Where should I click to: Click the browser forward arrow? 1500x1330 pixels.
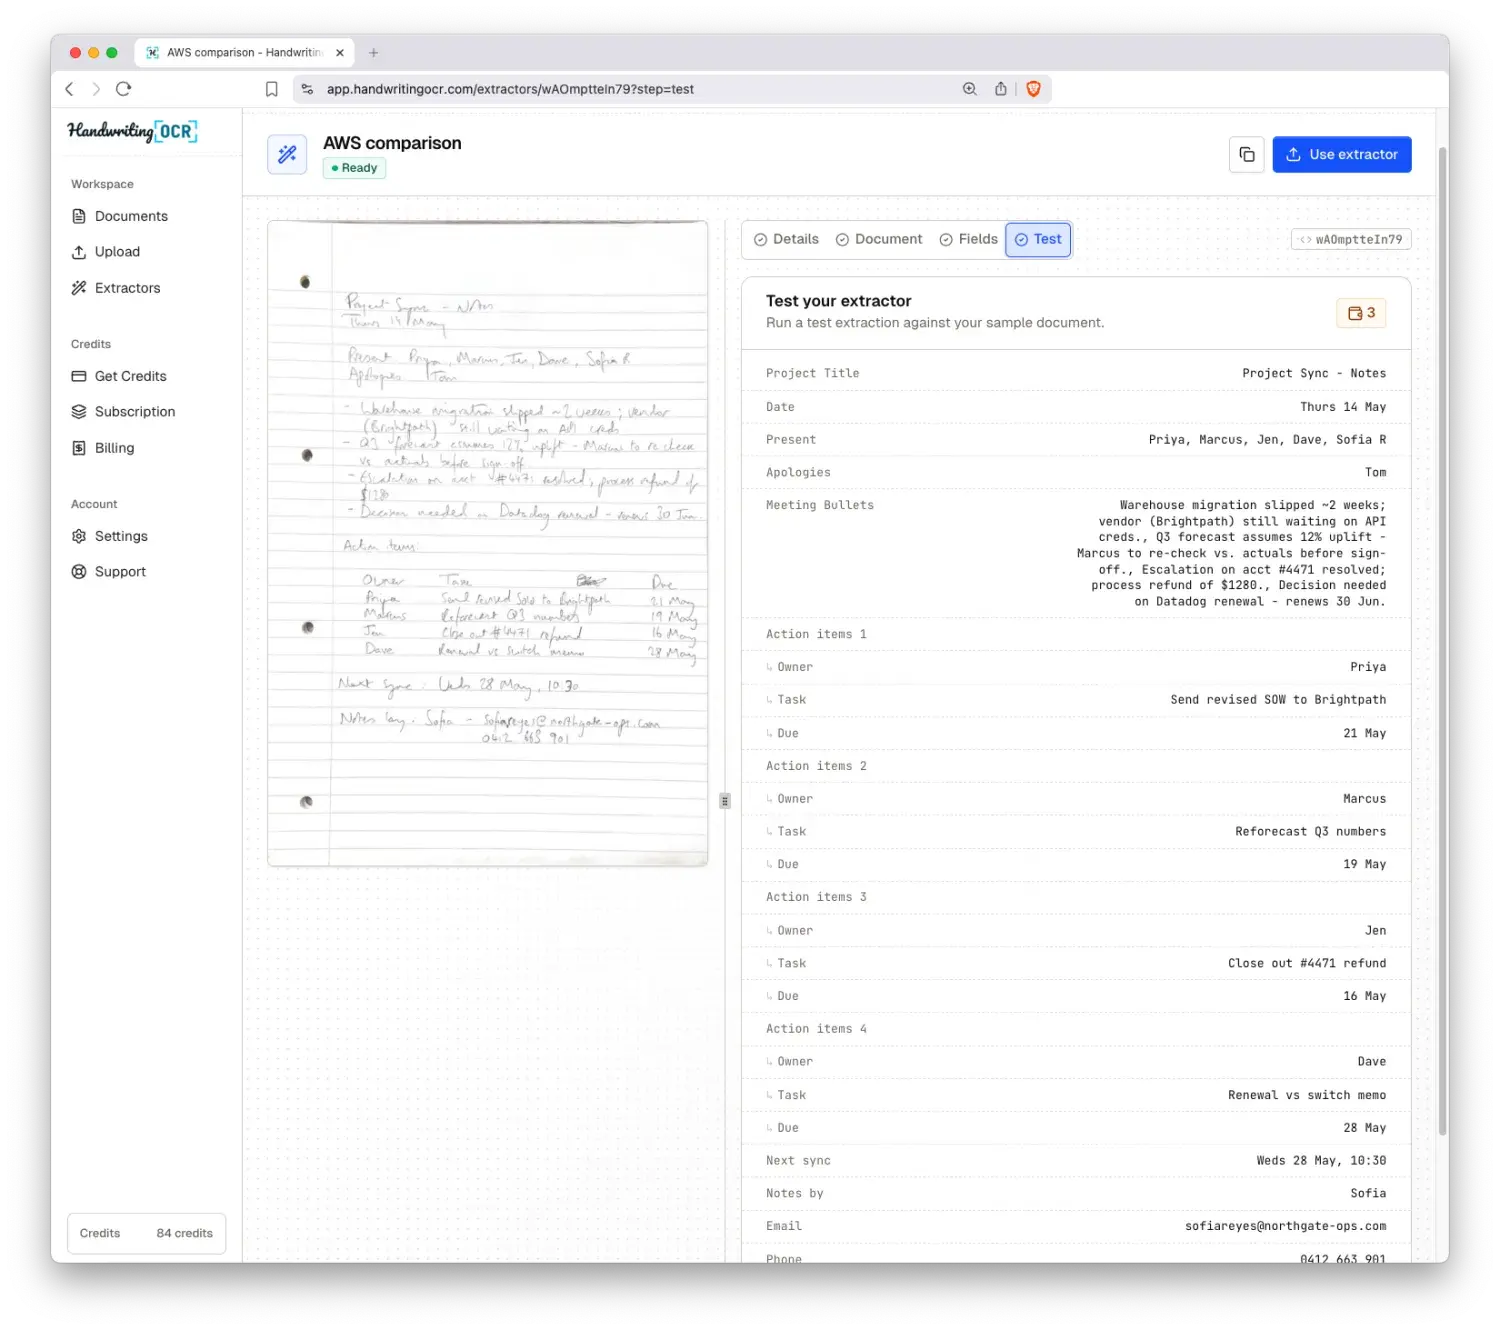point(96,89)
